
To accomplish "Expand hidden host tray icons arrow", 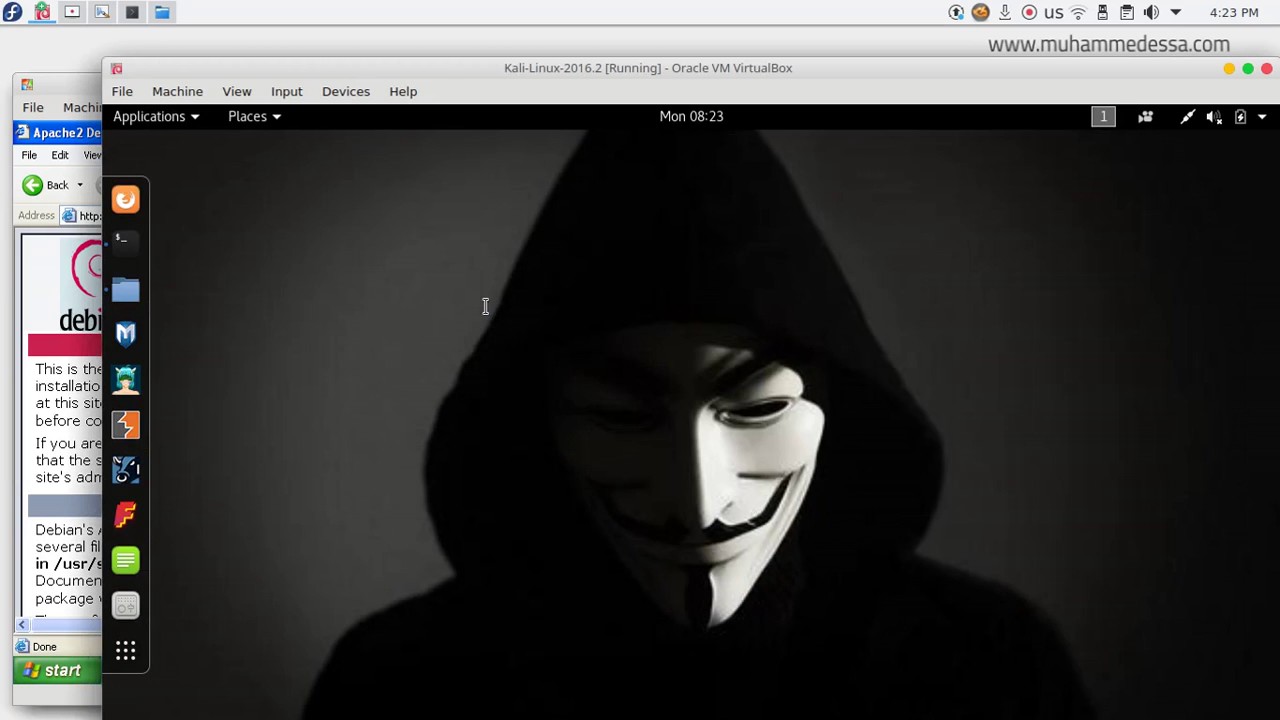I will coord(1176,12).
